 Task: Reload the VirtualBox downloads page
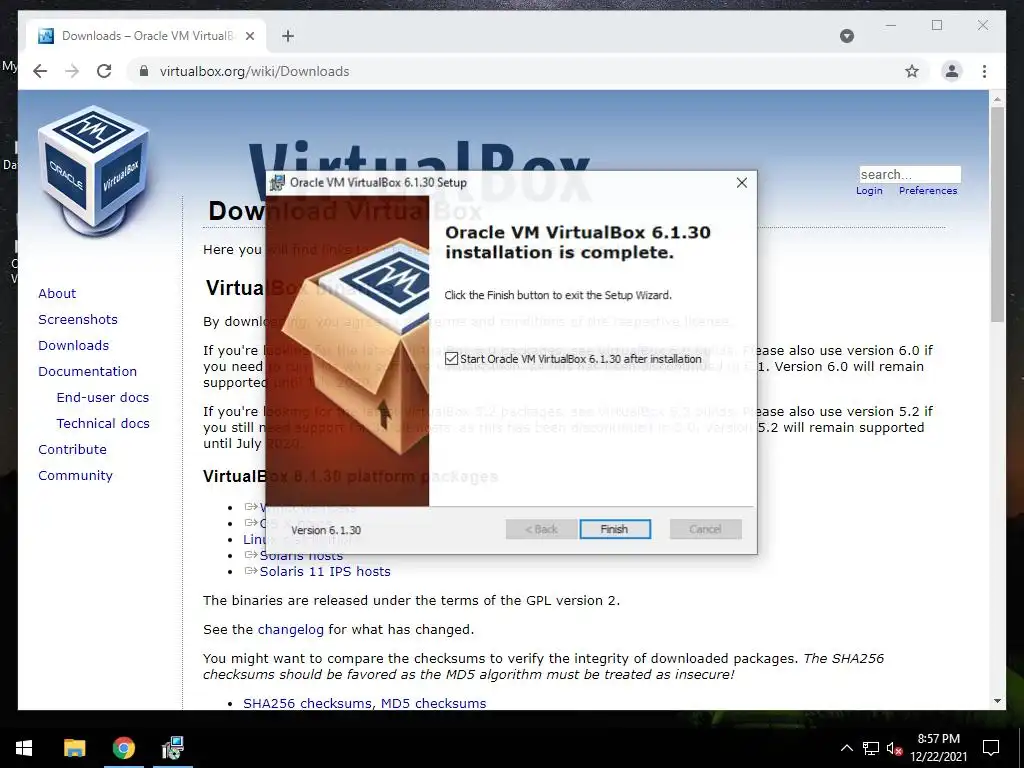point(104,71)
